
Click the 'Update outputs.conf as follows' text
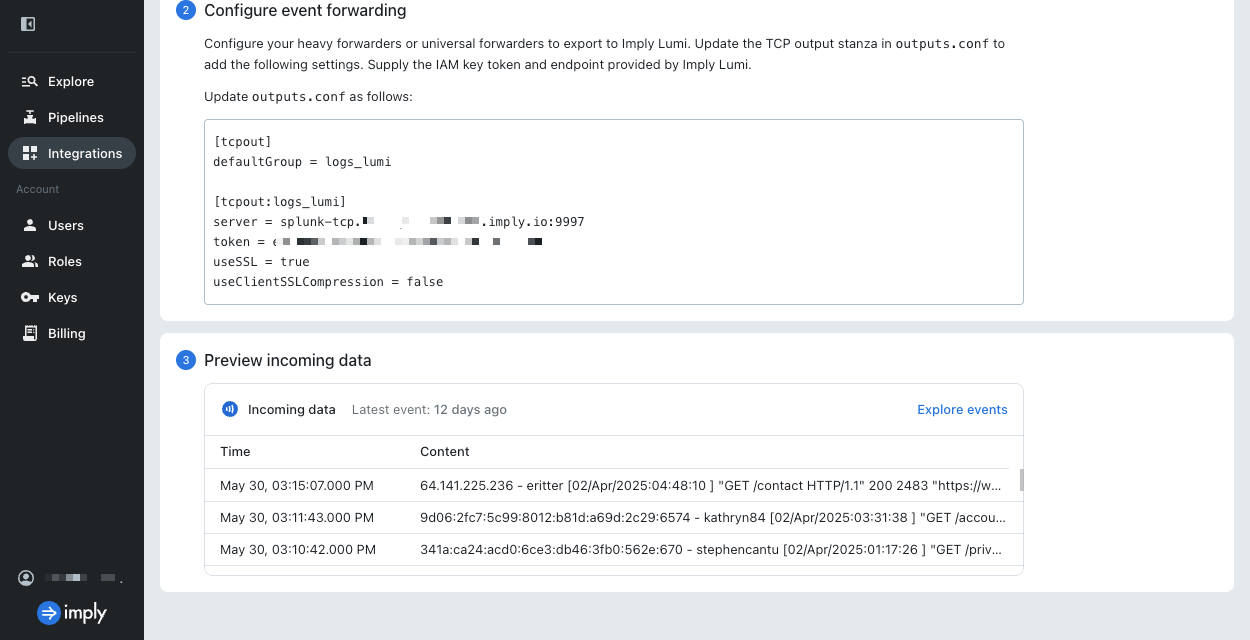[x=308, y=96]
